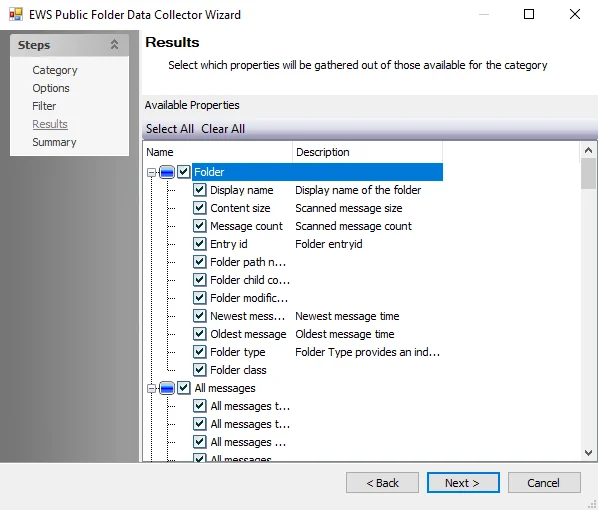This screenshot has height=510, width=598.
Task: Click the wizard app icon in title bar
Action: 16,14
